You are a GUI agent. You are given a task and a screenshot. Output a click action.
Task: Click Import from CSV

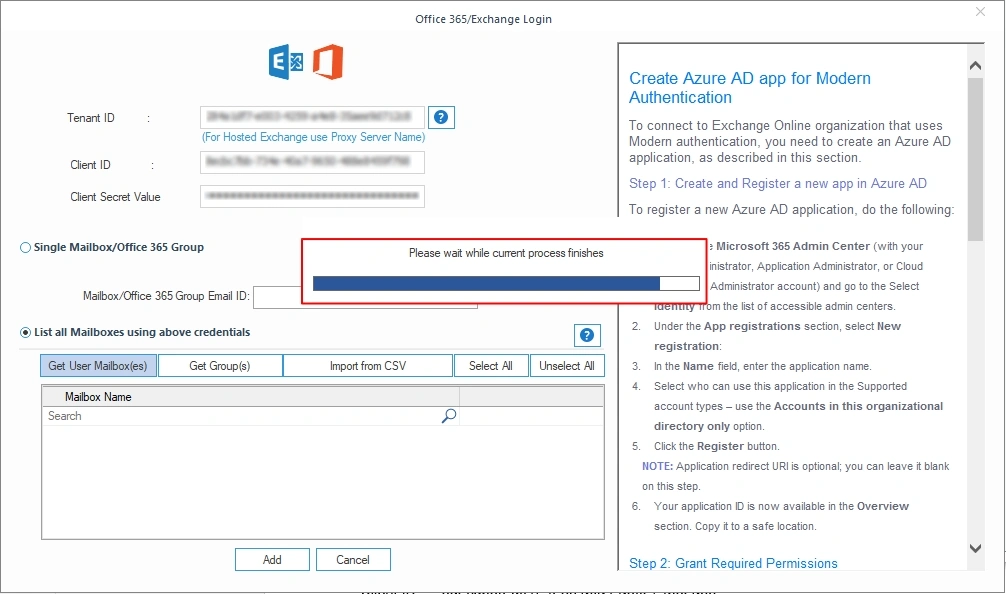pyautogui.click(x=367, y=365)
